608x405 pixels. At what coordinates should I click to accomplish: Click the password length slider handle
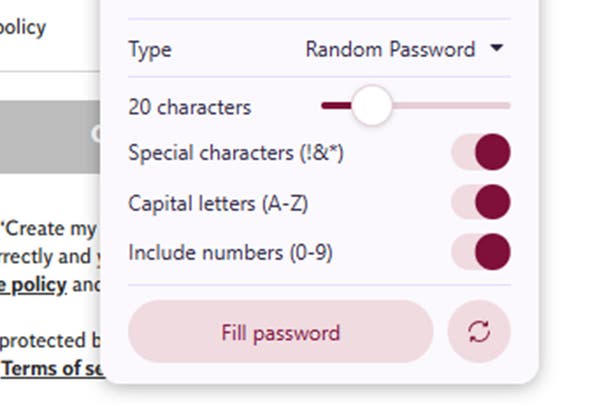[372, 105]
